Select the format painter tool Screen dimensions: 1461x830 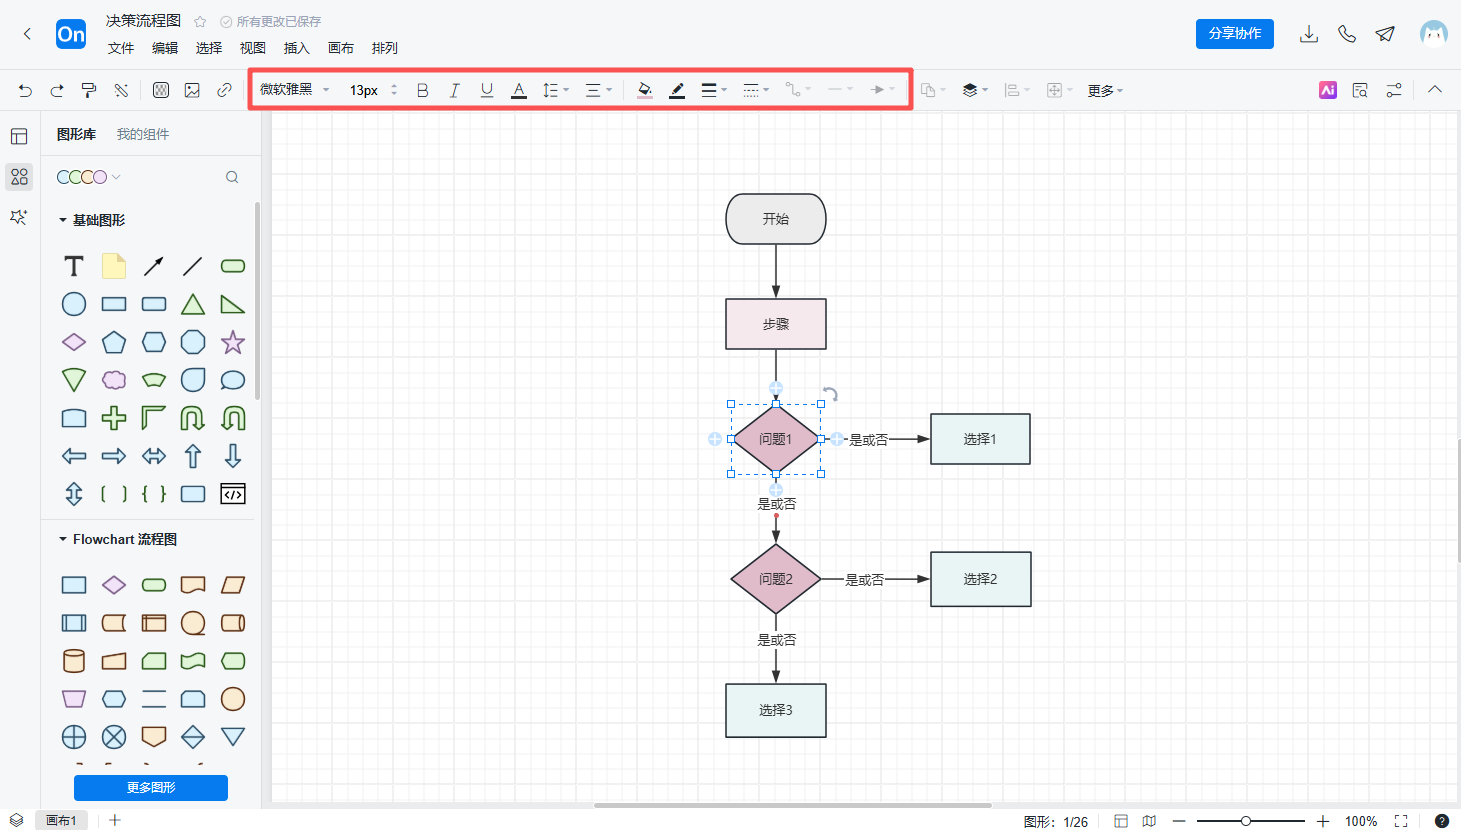click(89, 90)
